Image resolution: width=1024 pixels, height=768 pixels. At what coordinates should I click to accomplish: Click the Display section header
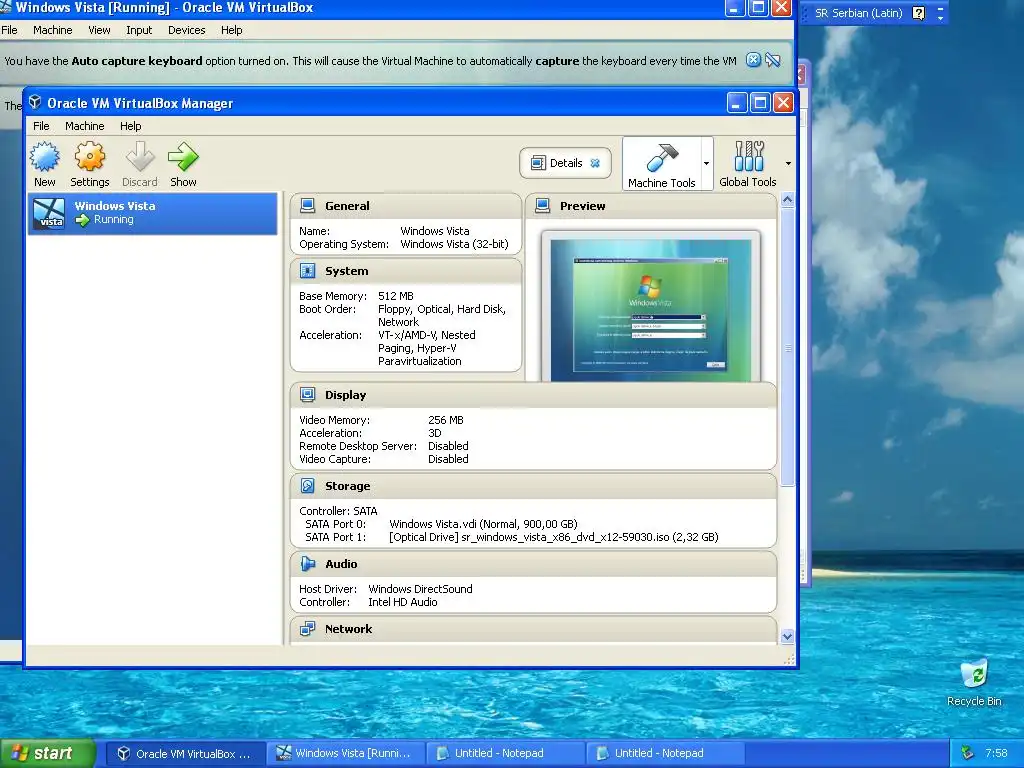(534, 394)
